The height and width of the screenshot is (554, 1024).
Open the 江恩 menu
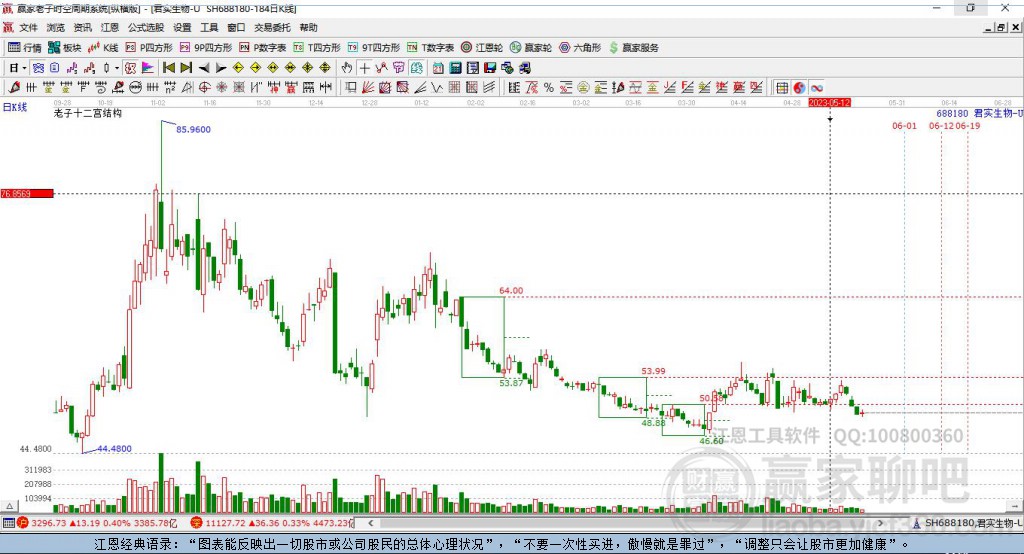110,27
